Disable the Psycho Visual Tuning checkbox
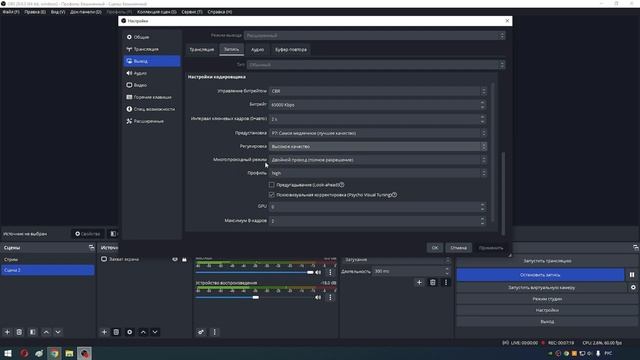This screenshot has width=640, height=360. [272, 195]
